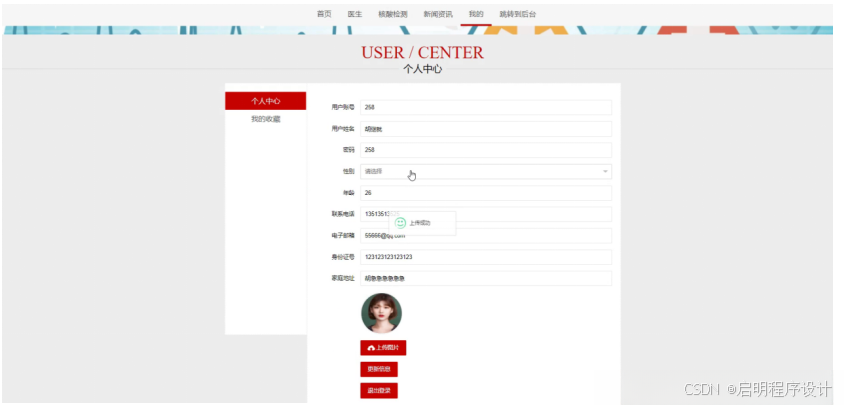Click the 用户姓名 input field

point(486,129)
